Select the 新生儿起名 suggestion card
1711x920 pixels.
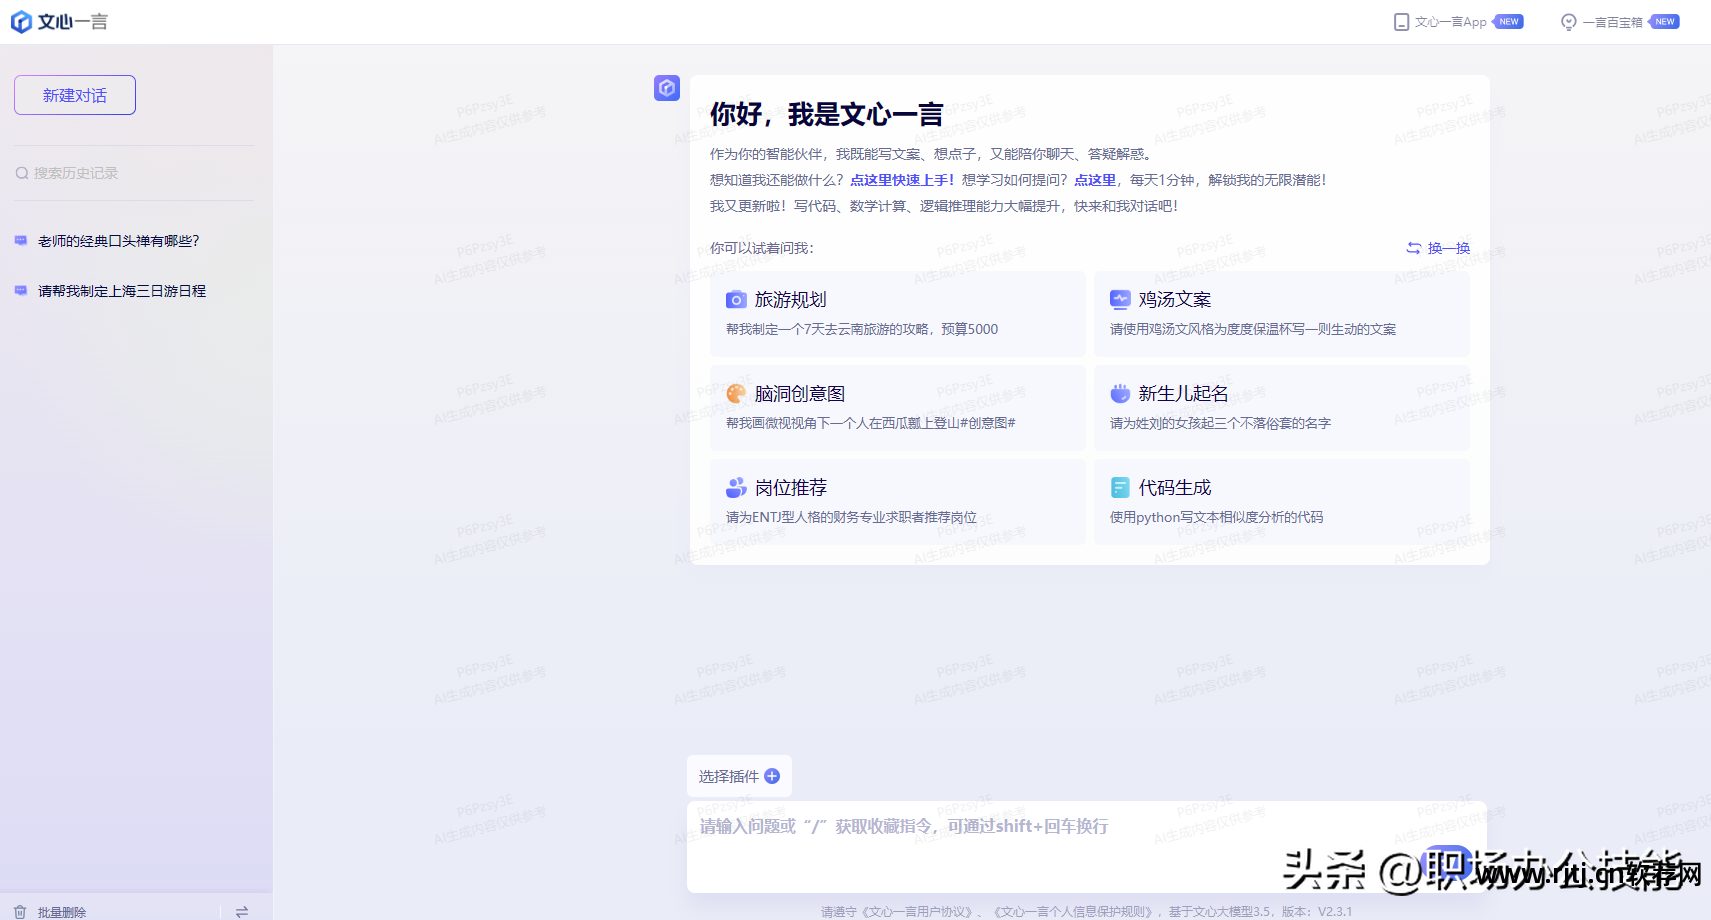point(1282,408)
